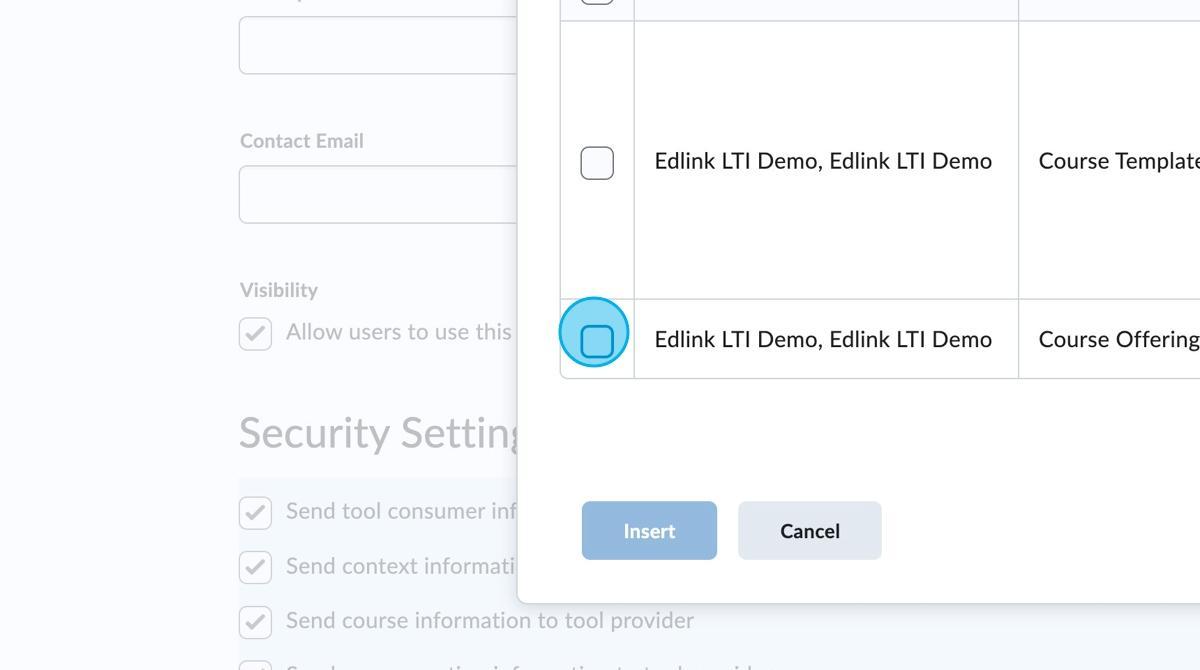The width and height of the screenshot is (1200, 670).
Task: Click the Visibility section heading
Action: point(278,289)
